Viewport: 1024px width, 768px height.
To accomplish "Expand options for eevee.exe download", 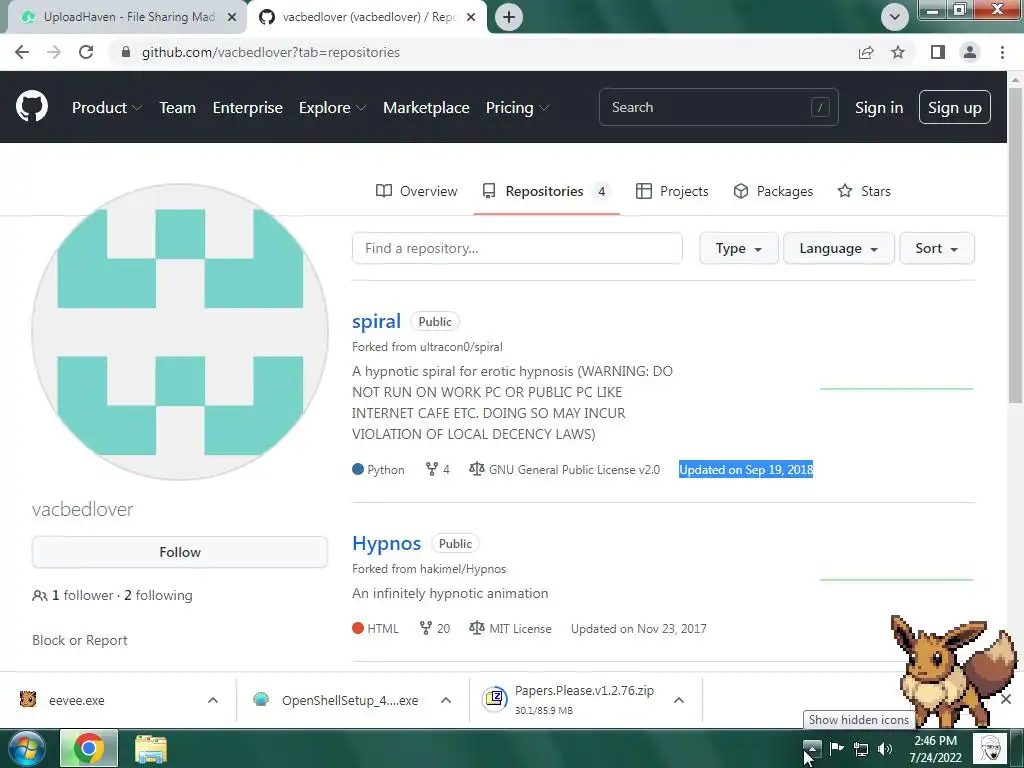I will 213,700.
